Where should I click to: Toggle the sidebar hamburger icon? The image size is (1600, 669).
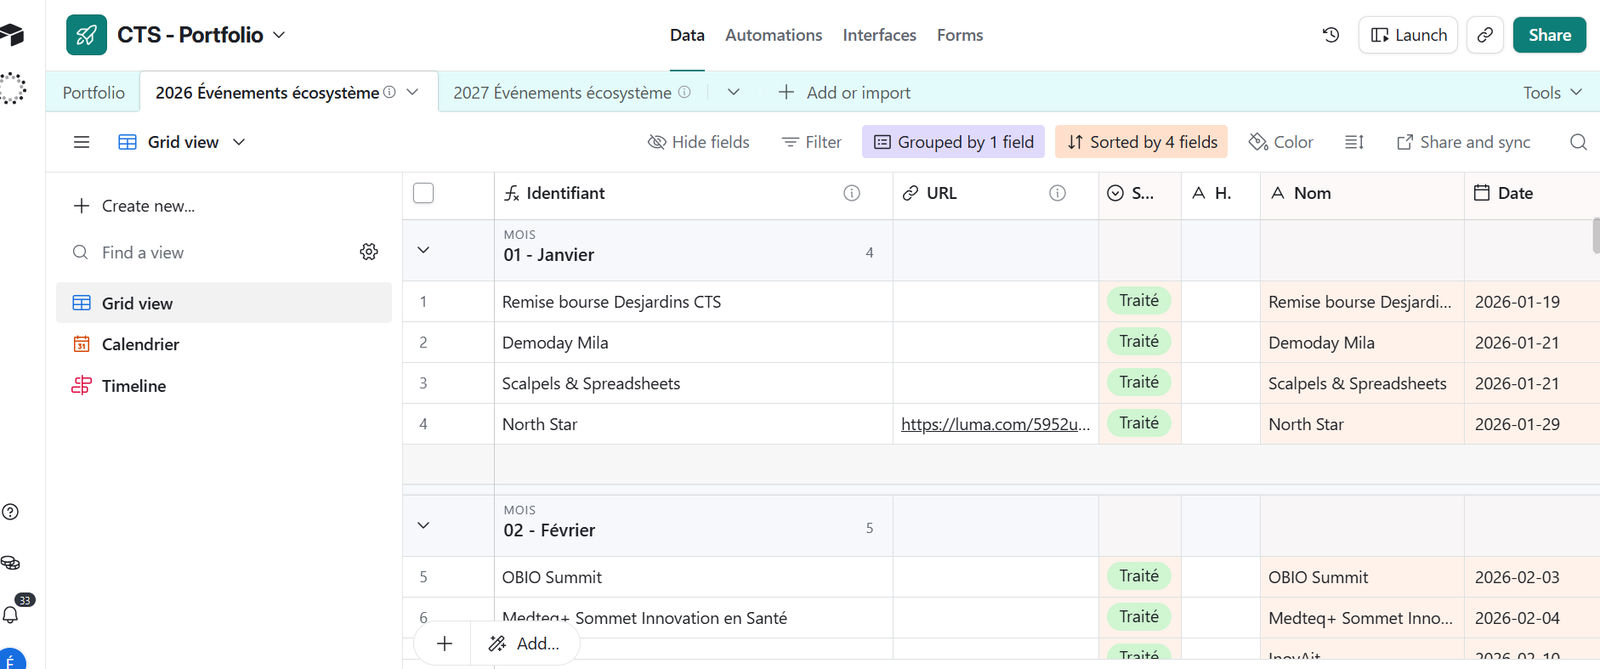click(x=82, y=142)
